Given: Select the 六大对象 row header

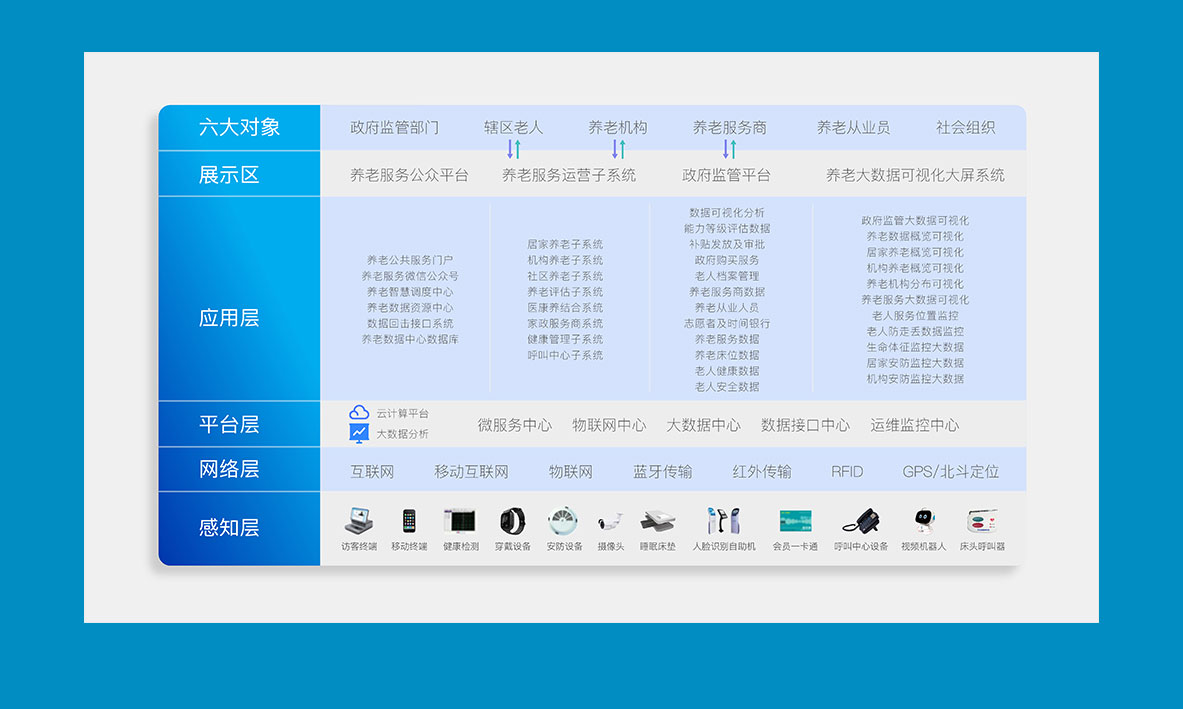Looking at the screenshot, I should click(x=239, y=127).
